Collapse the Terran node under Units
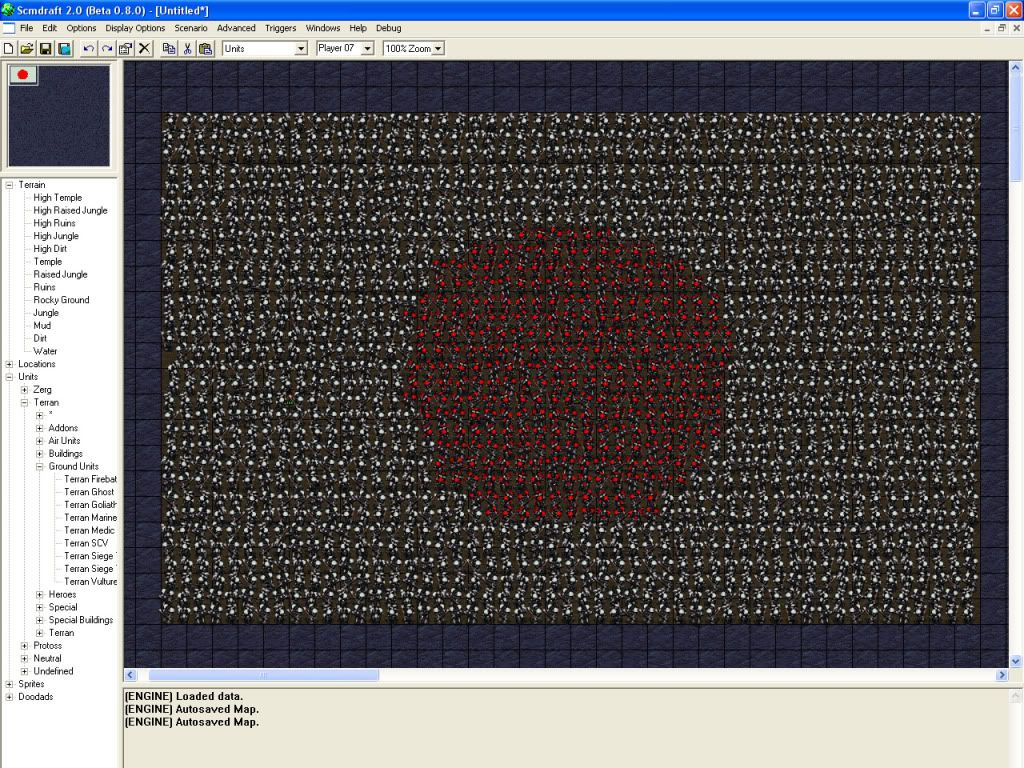The width and height of the screenshot is (1024, 768). click(24, 402)
